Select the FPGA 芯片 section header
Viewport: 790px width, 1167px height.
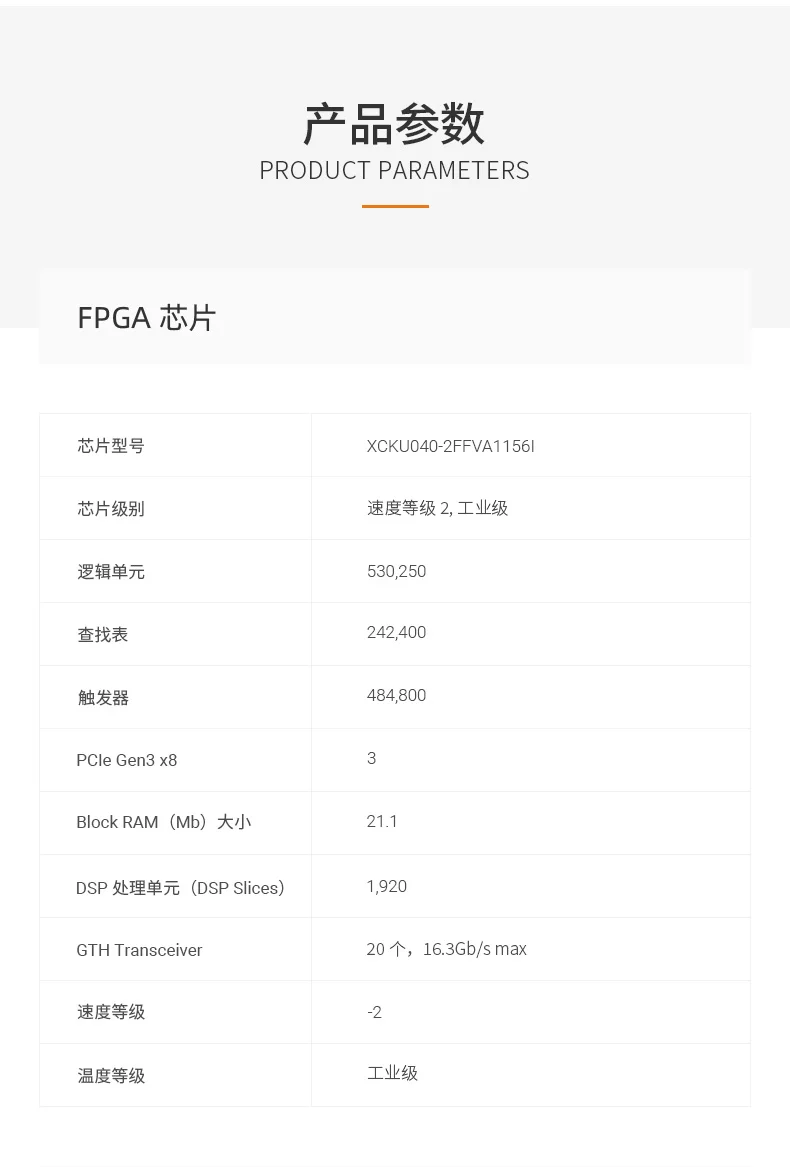tap(147, 318)
